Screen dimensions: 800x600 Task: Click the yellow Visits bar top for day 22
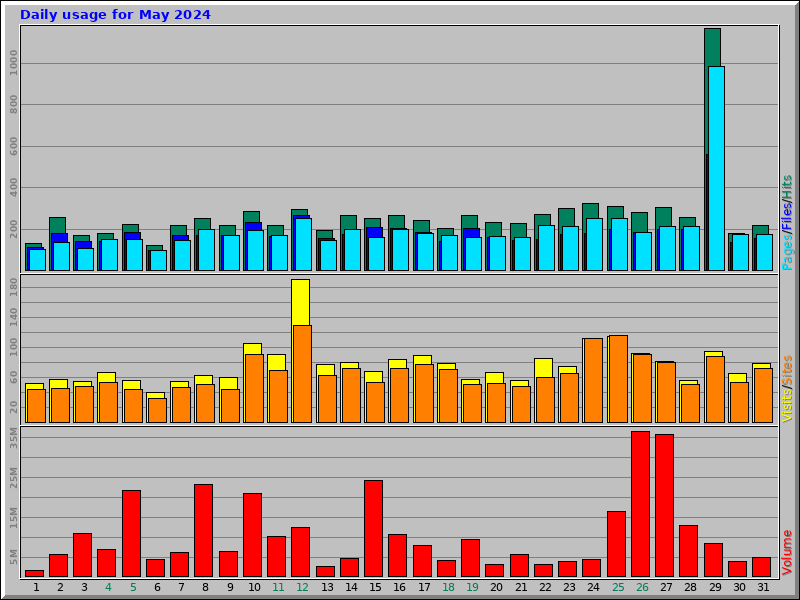[543, 367]
